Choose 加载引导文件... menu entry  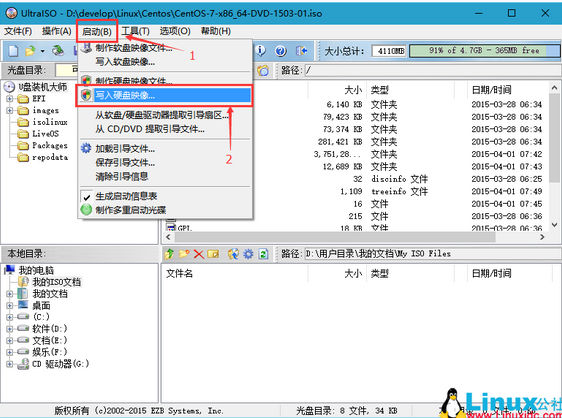[x=164, y=148]
